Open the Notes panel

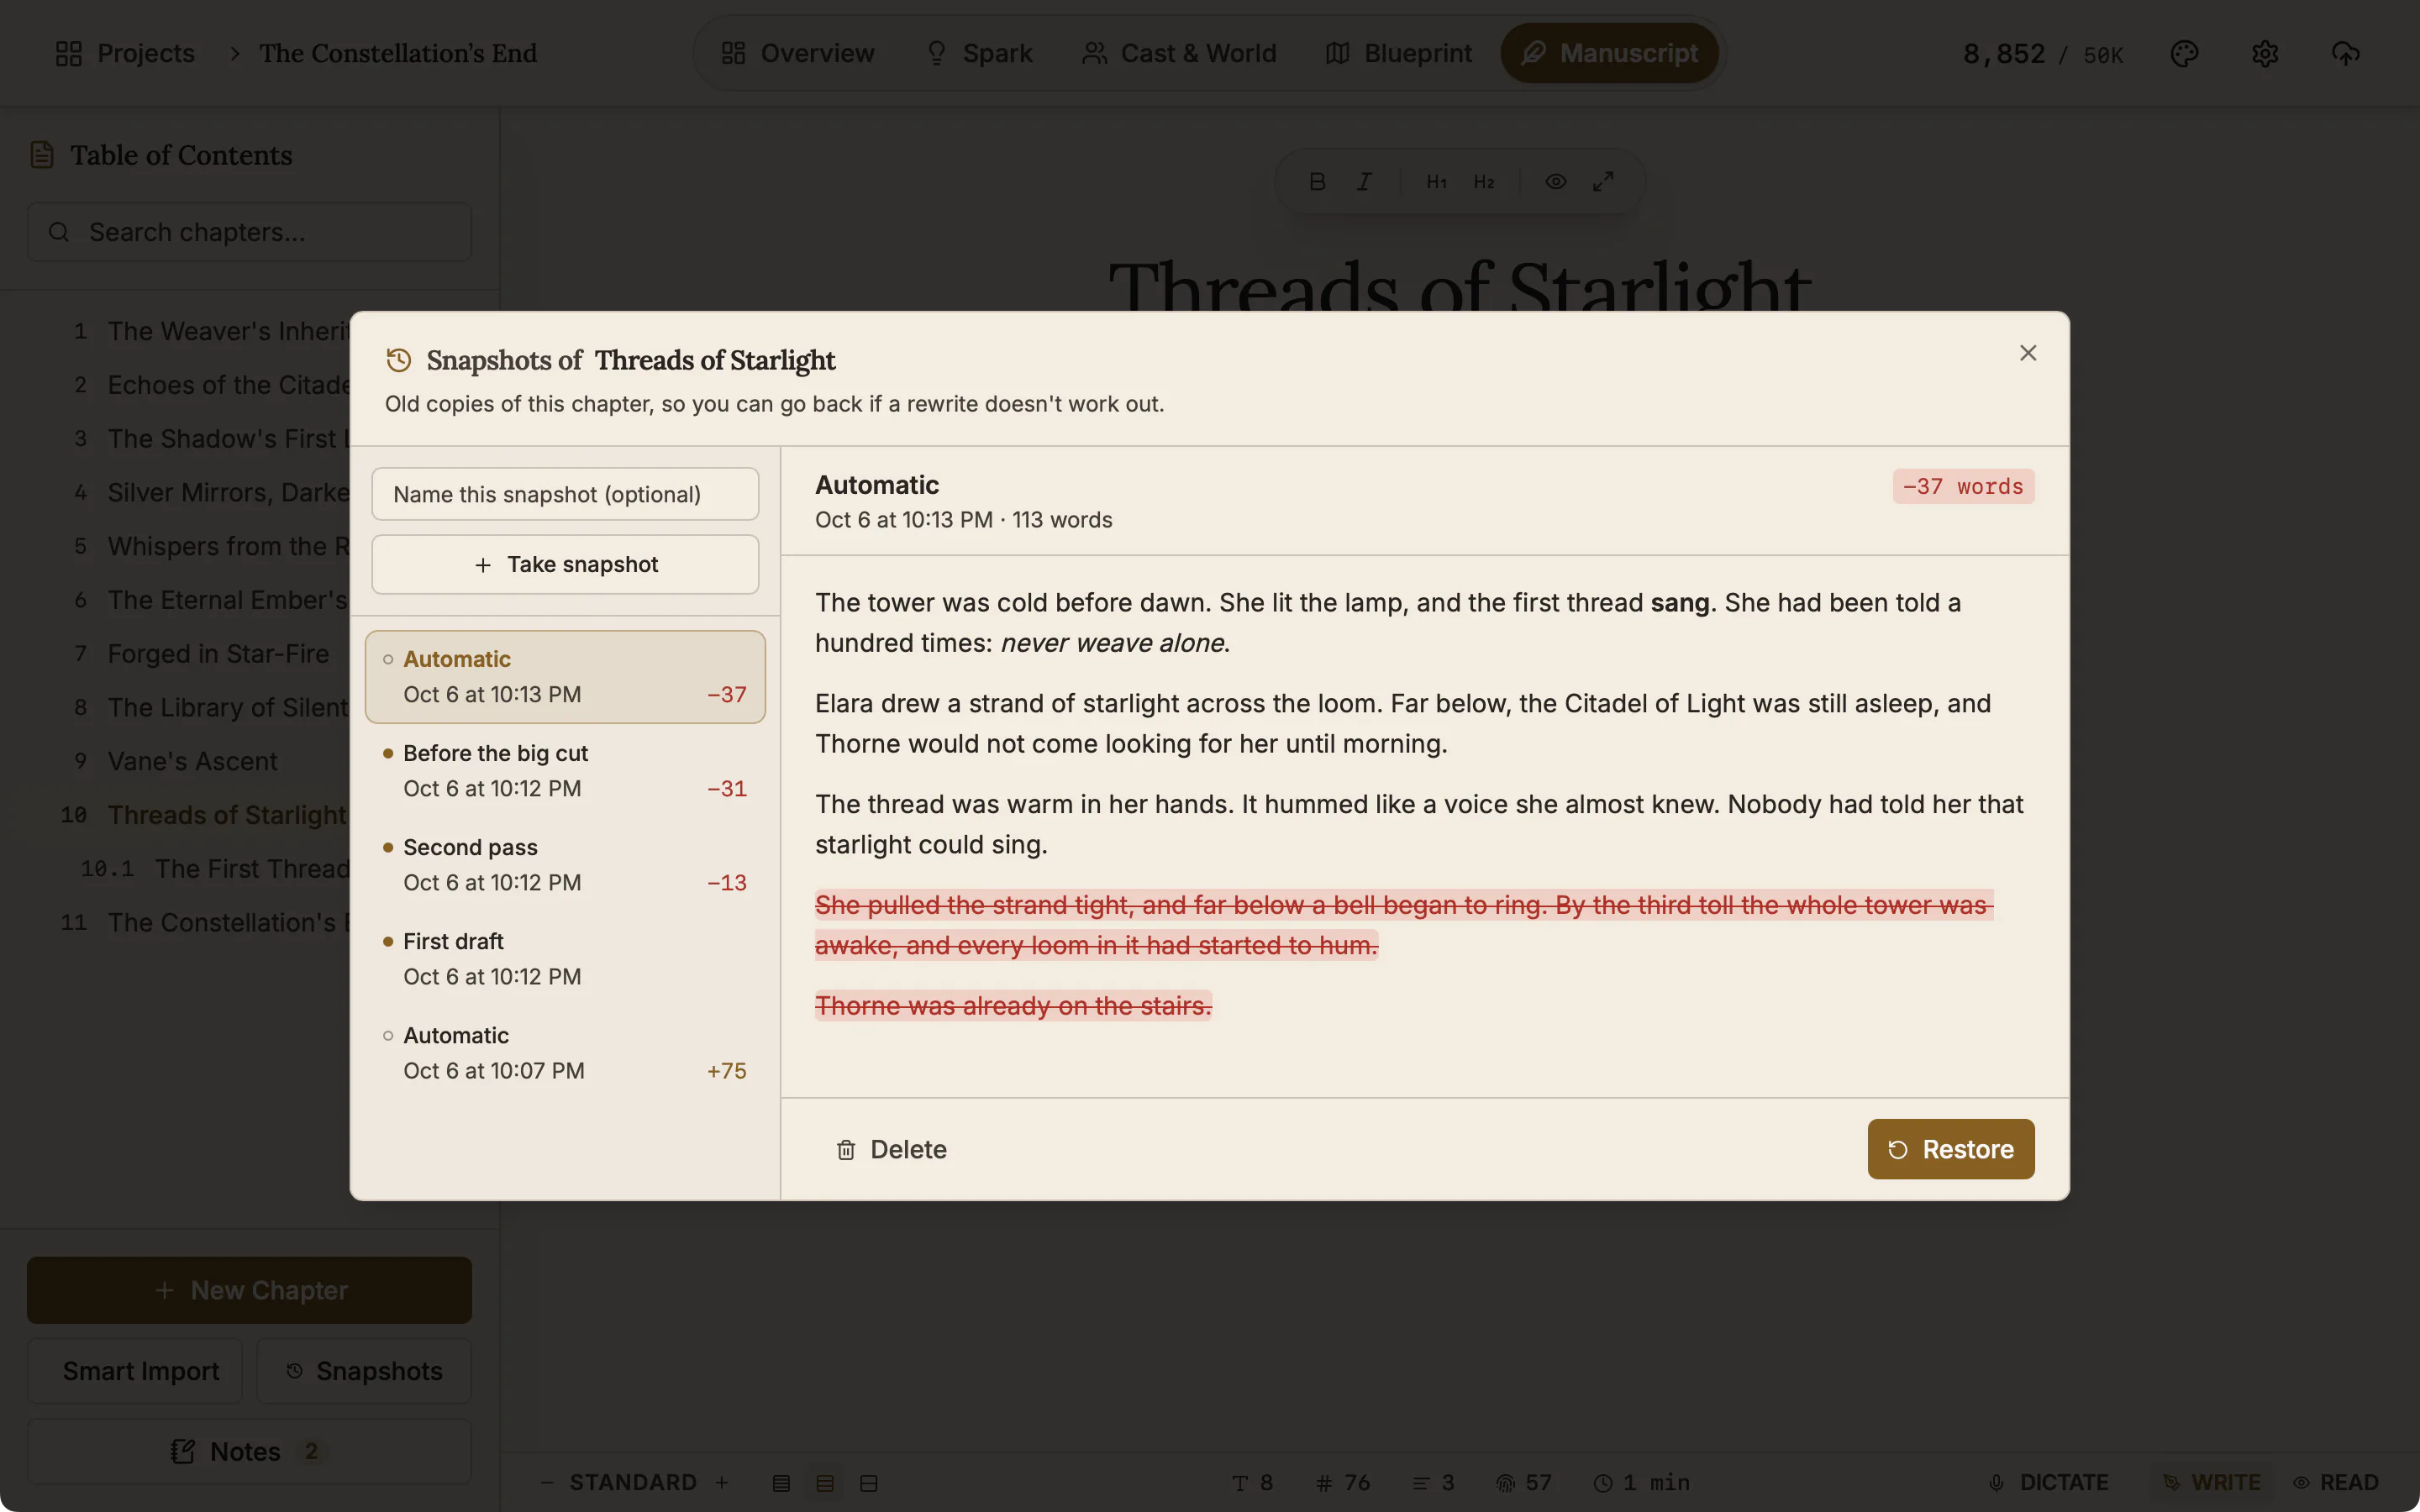point(249,1451)
